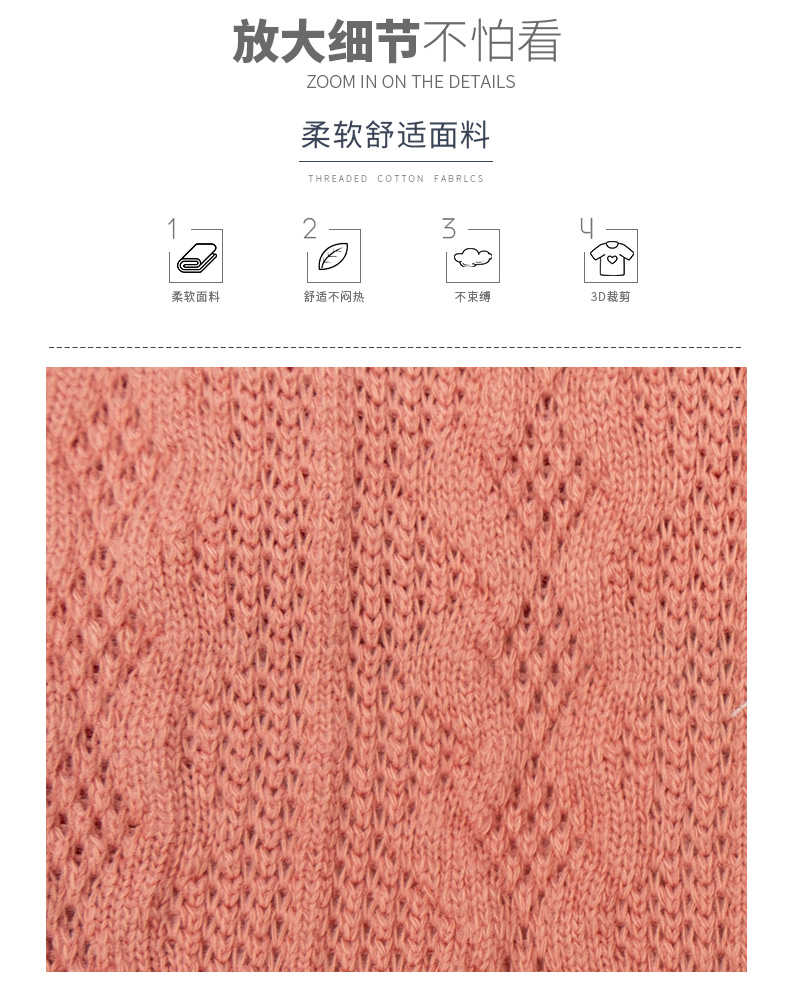Select the 不束缚 caption text
Image resolution: width=790 pixels, height=998 pixels.
click(472, 297)
